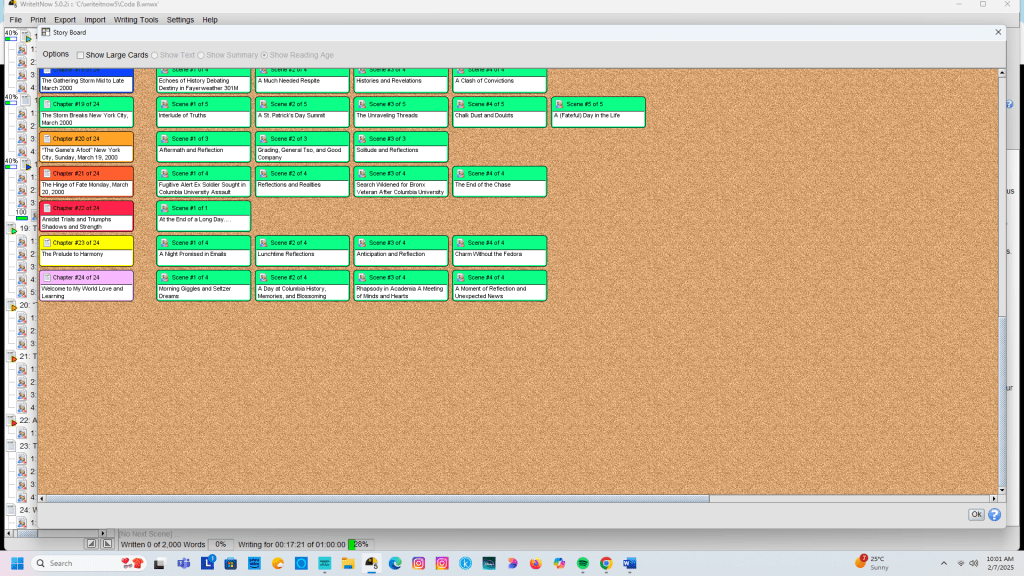Click the Story Board window title icon
Screen dimensions: 1024x576
click(45, 33)
